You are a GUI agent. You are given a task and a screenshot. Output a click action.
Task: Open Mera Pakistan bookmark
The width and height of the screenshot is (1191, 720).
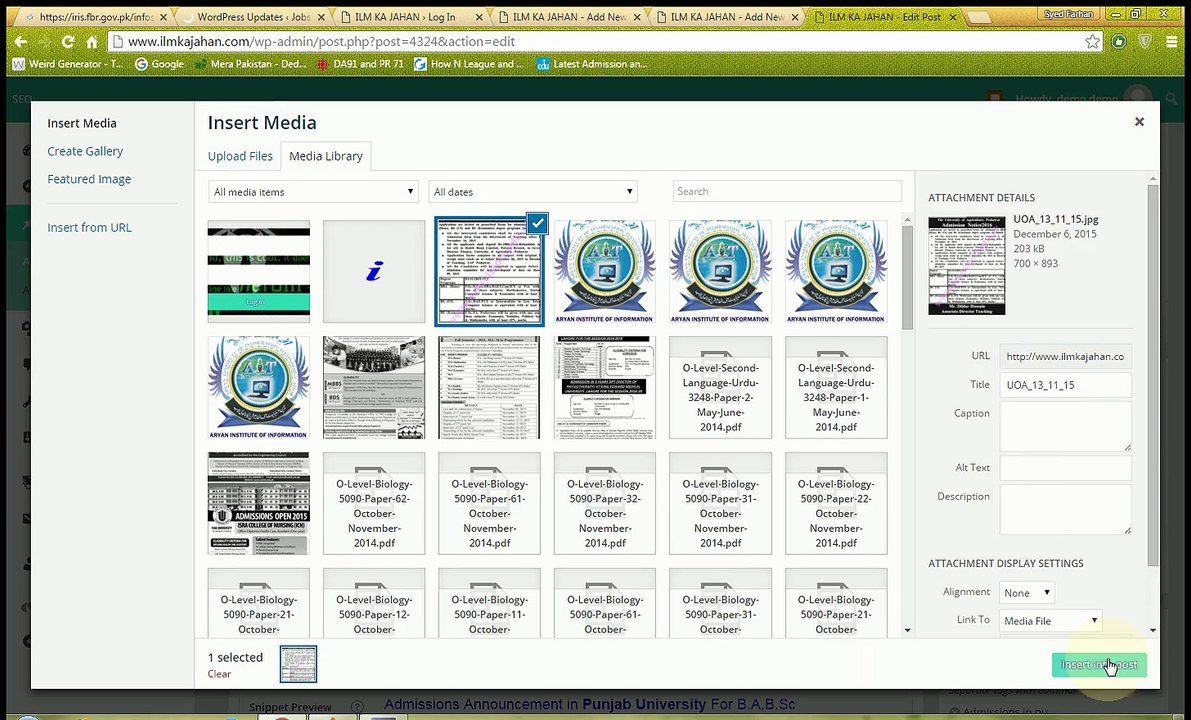tap(251, 64)
